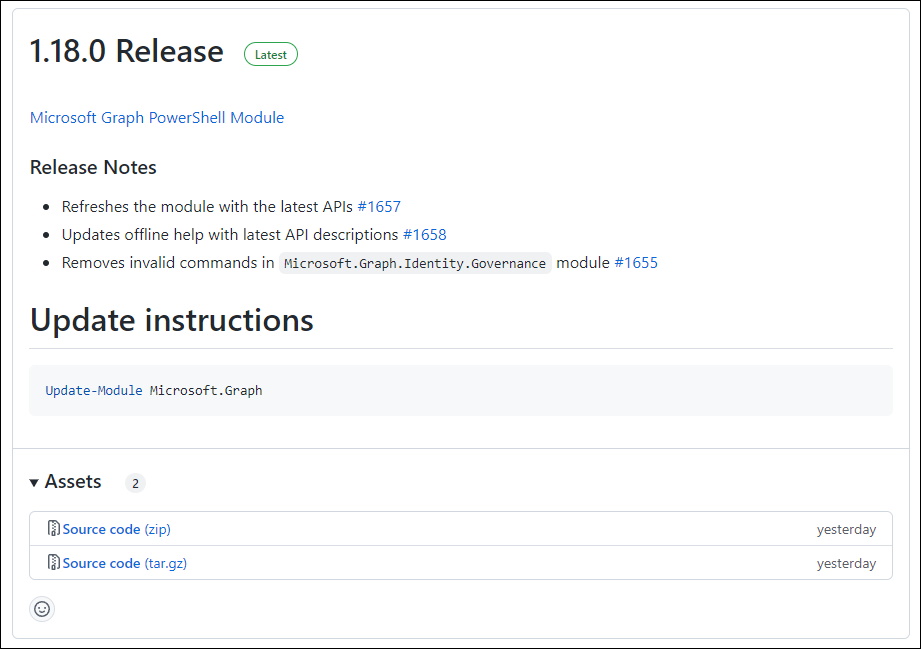Click the zip file icon beside Source code (zip)

click(53, 529)
